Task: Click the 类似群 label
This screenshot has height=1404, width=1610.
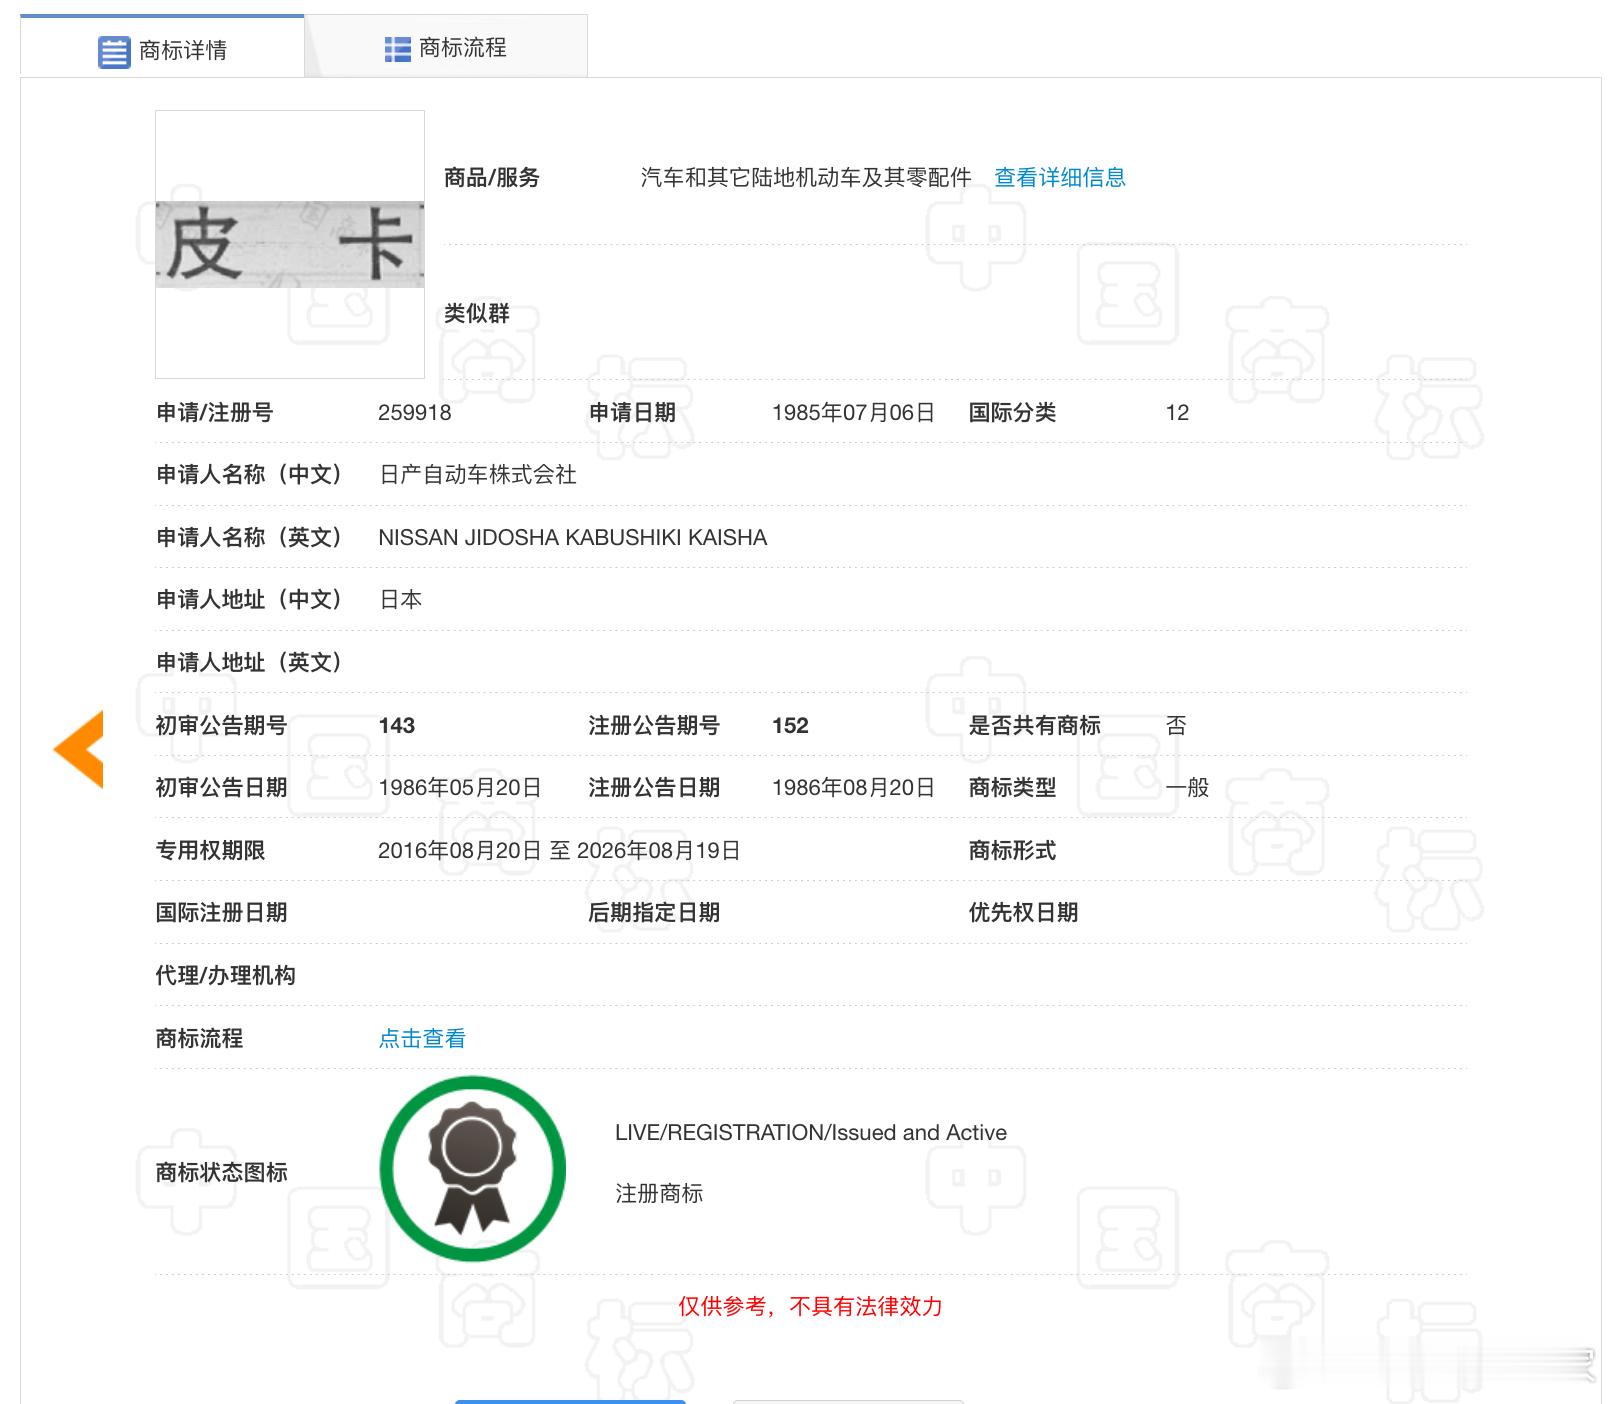Action: (x=477, y=314)
